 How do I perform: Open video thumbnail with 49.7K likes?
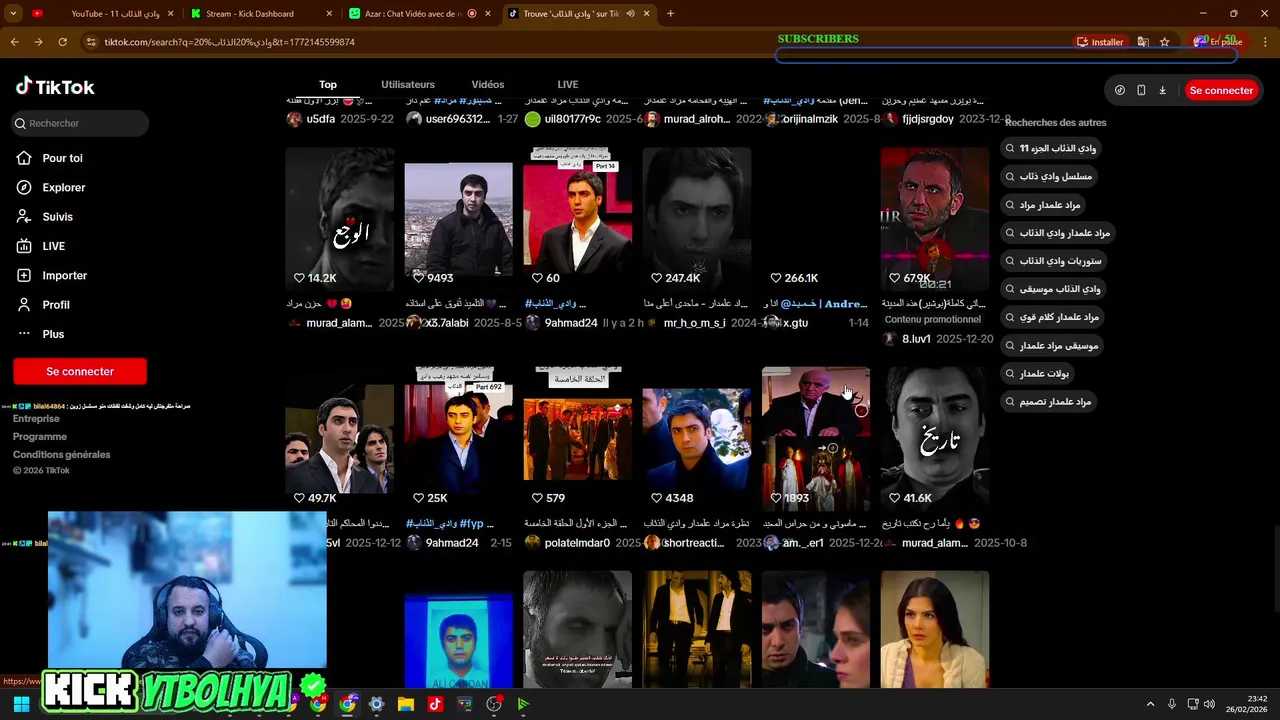pyautogui.click(x=339, y=439)
